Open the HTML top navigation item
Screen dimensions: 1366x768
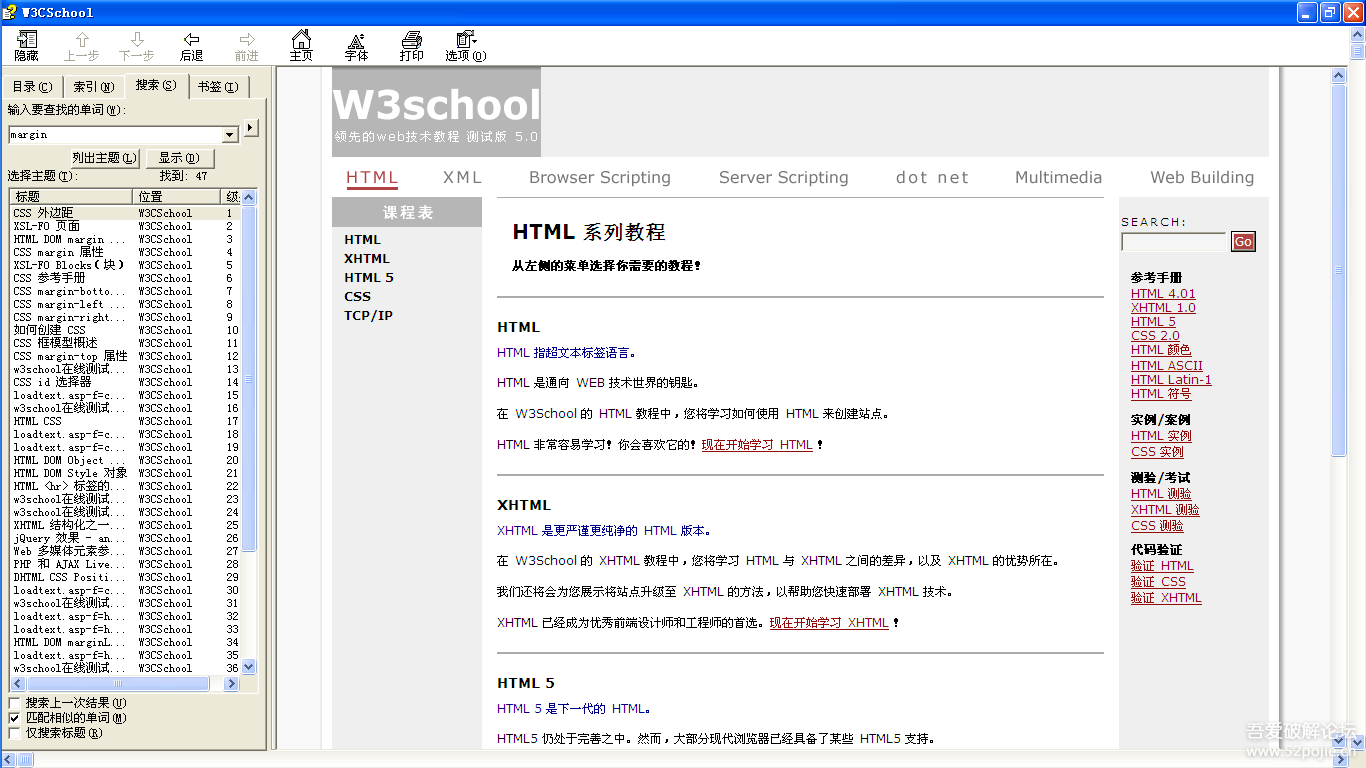pos(372,177)
